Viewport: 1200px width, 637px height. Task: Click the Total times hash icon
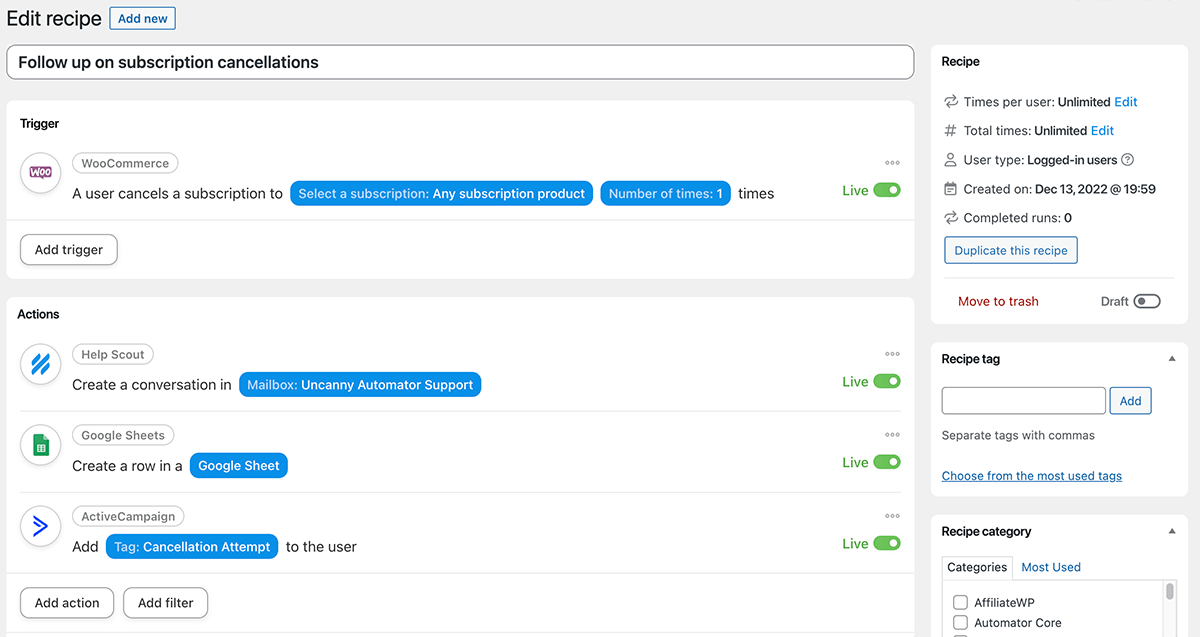coord(951,131)
